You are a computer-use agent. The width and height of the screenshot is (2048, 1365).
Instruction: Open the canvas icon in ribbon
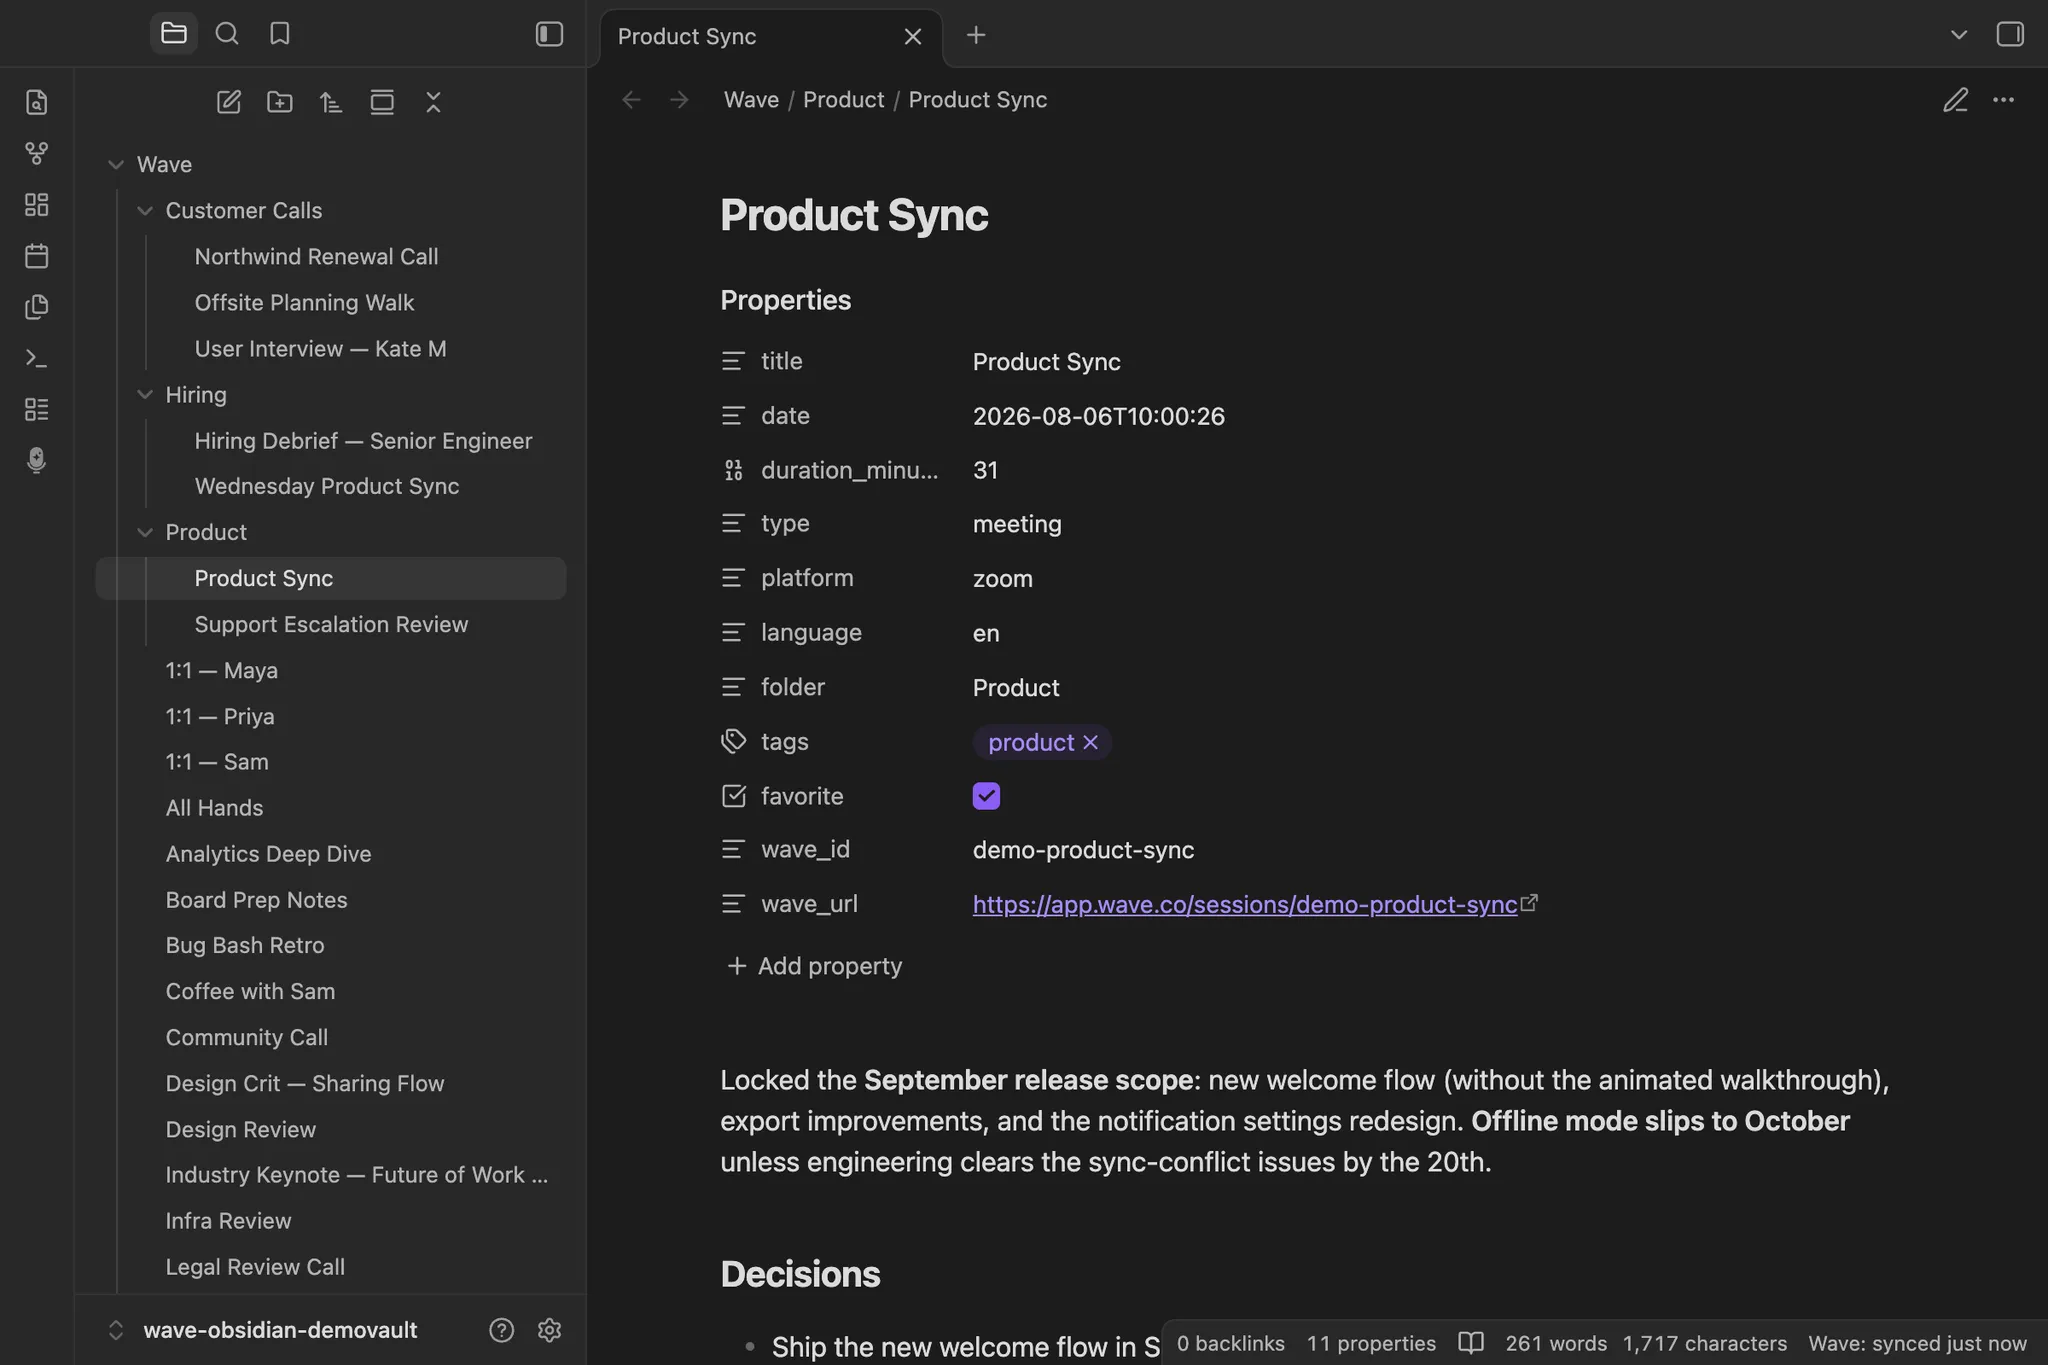(x=37, y=204)
